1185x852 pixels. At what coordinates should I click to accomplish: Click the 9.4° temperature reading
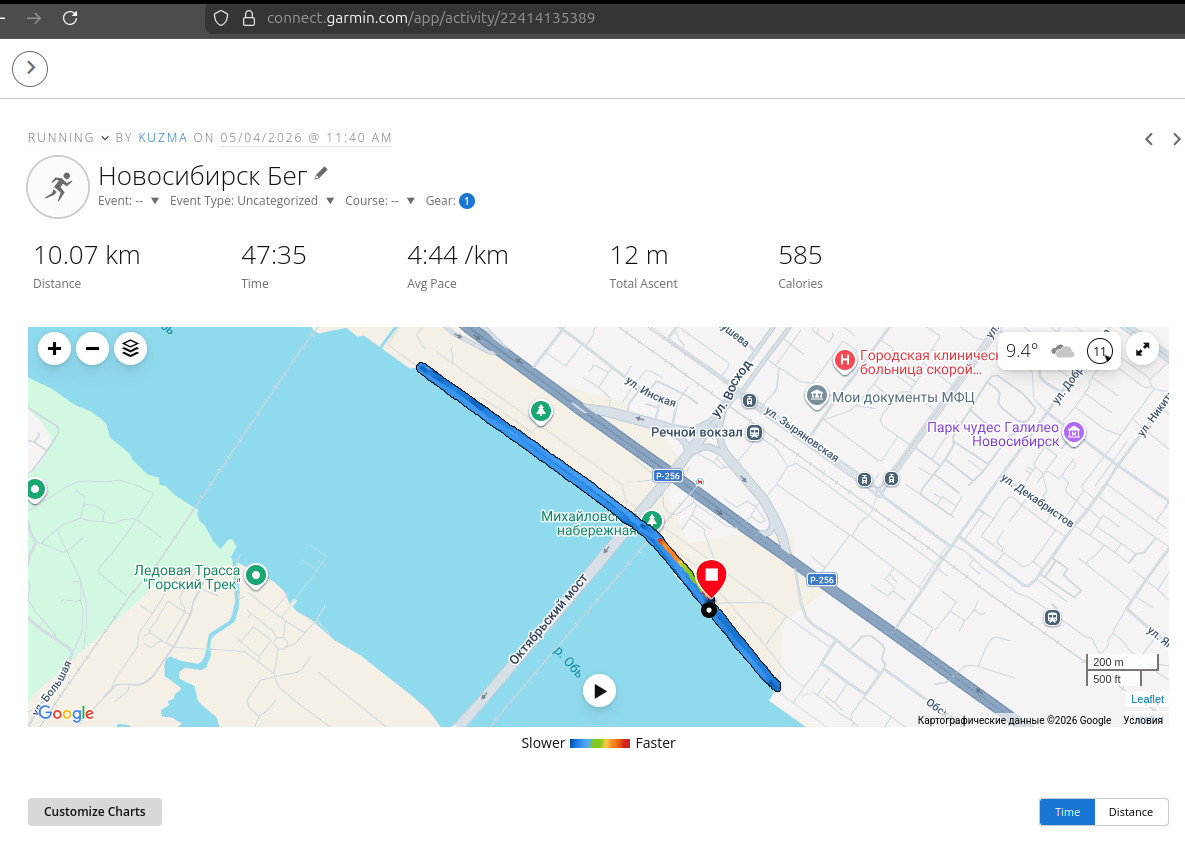point(1022,351)
